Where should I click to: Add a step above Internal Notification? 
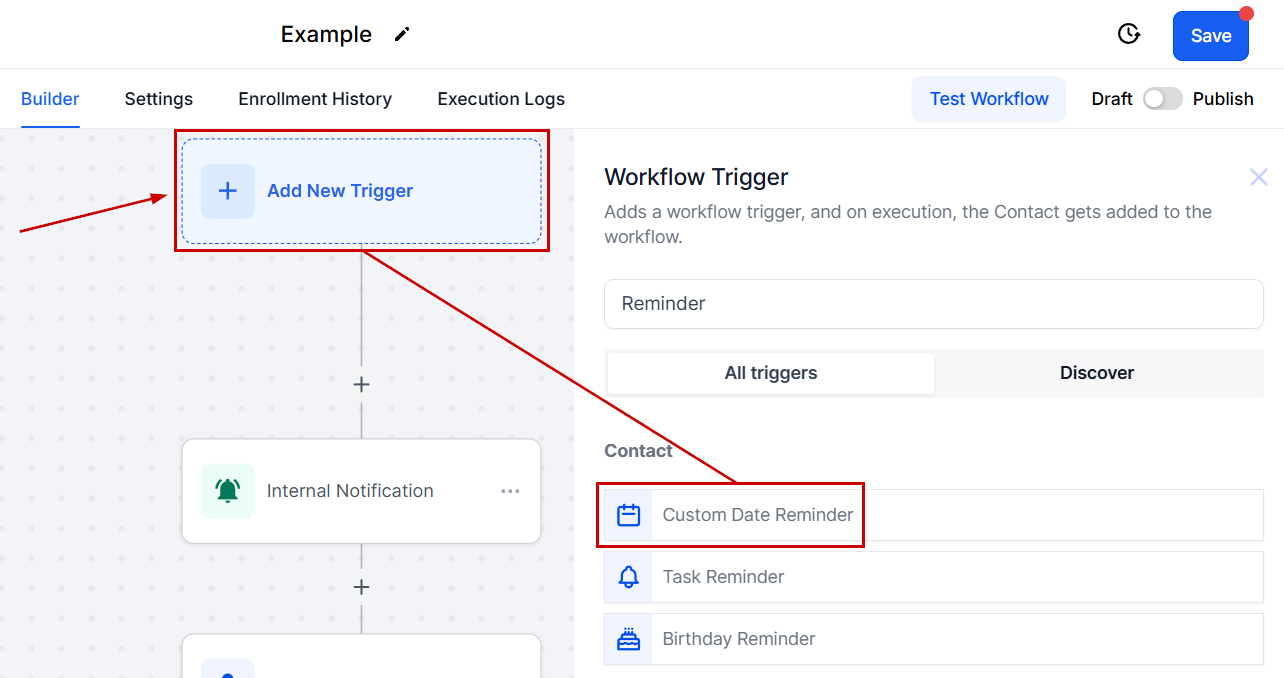coord(361,384)
